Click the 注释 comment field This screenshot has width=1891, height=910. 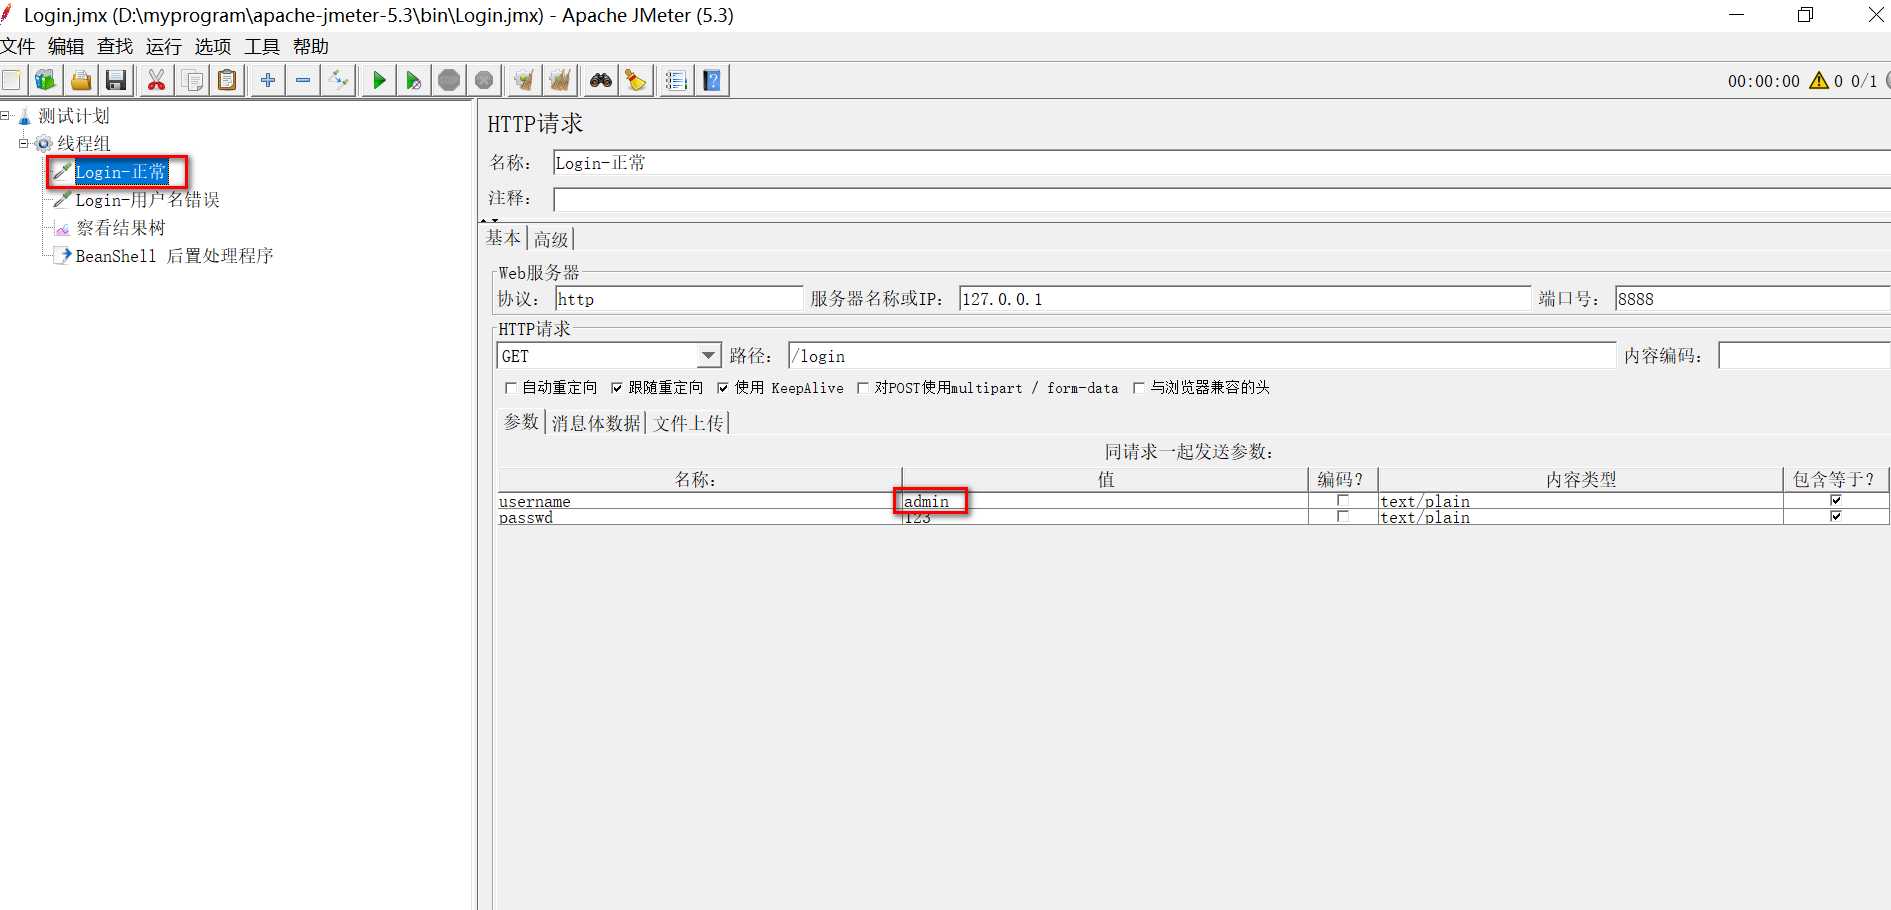pyautogui.click(x=1221, y=199)
